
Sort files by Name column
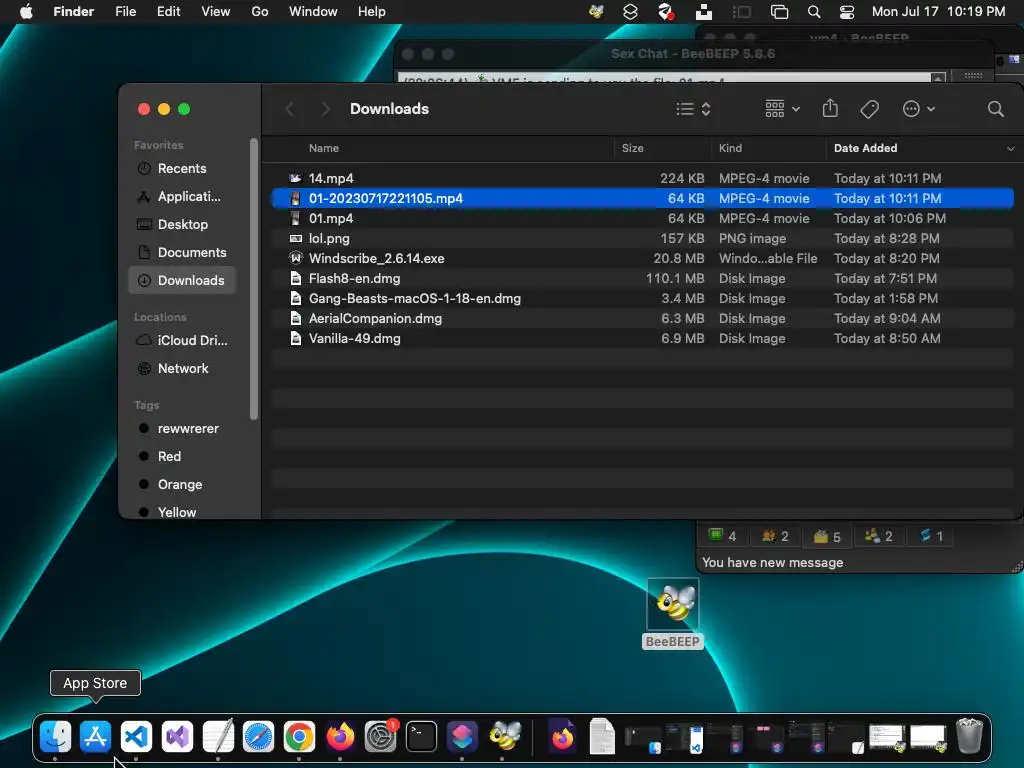pos(324,148)
